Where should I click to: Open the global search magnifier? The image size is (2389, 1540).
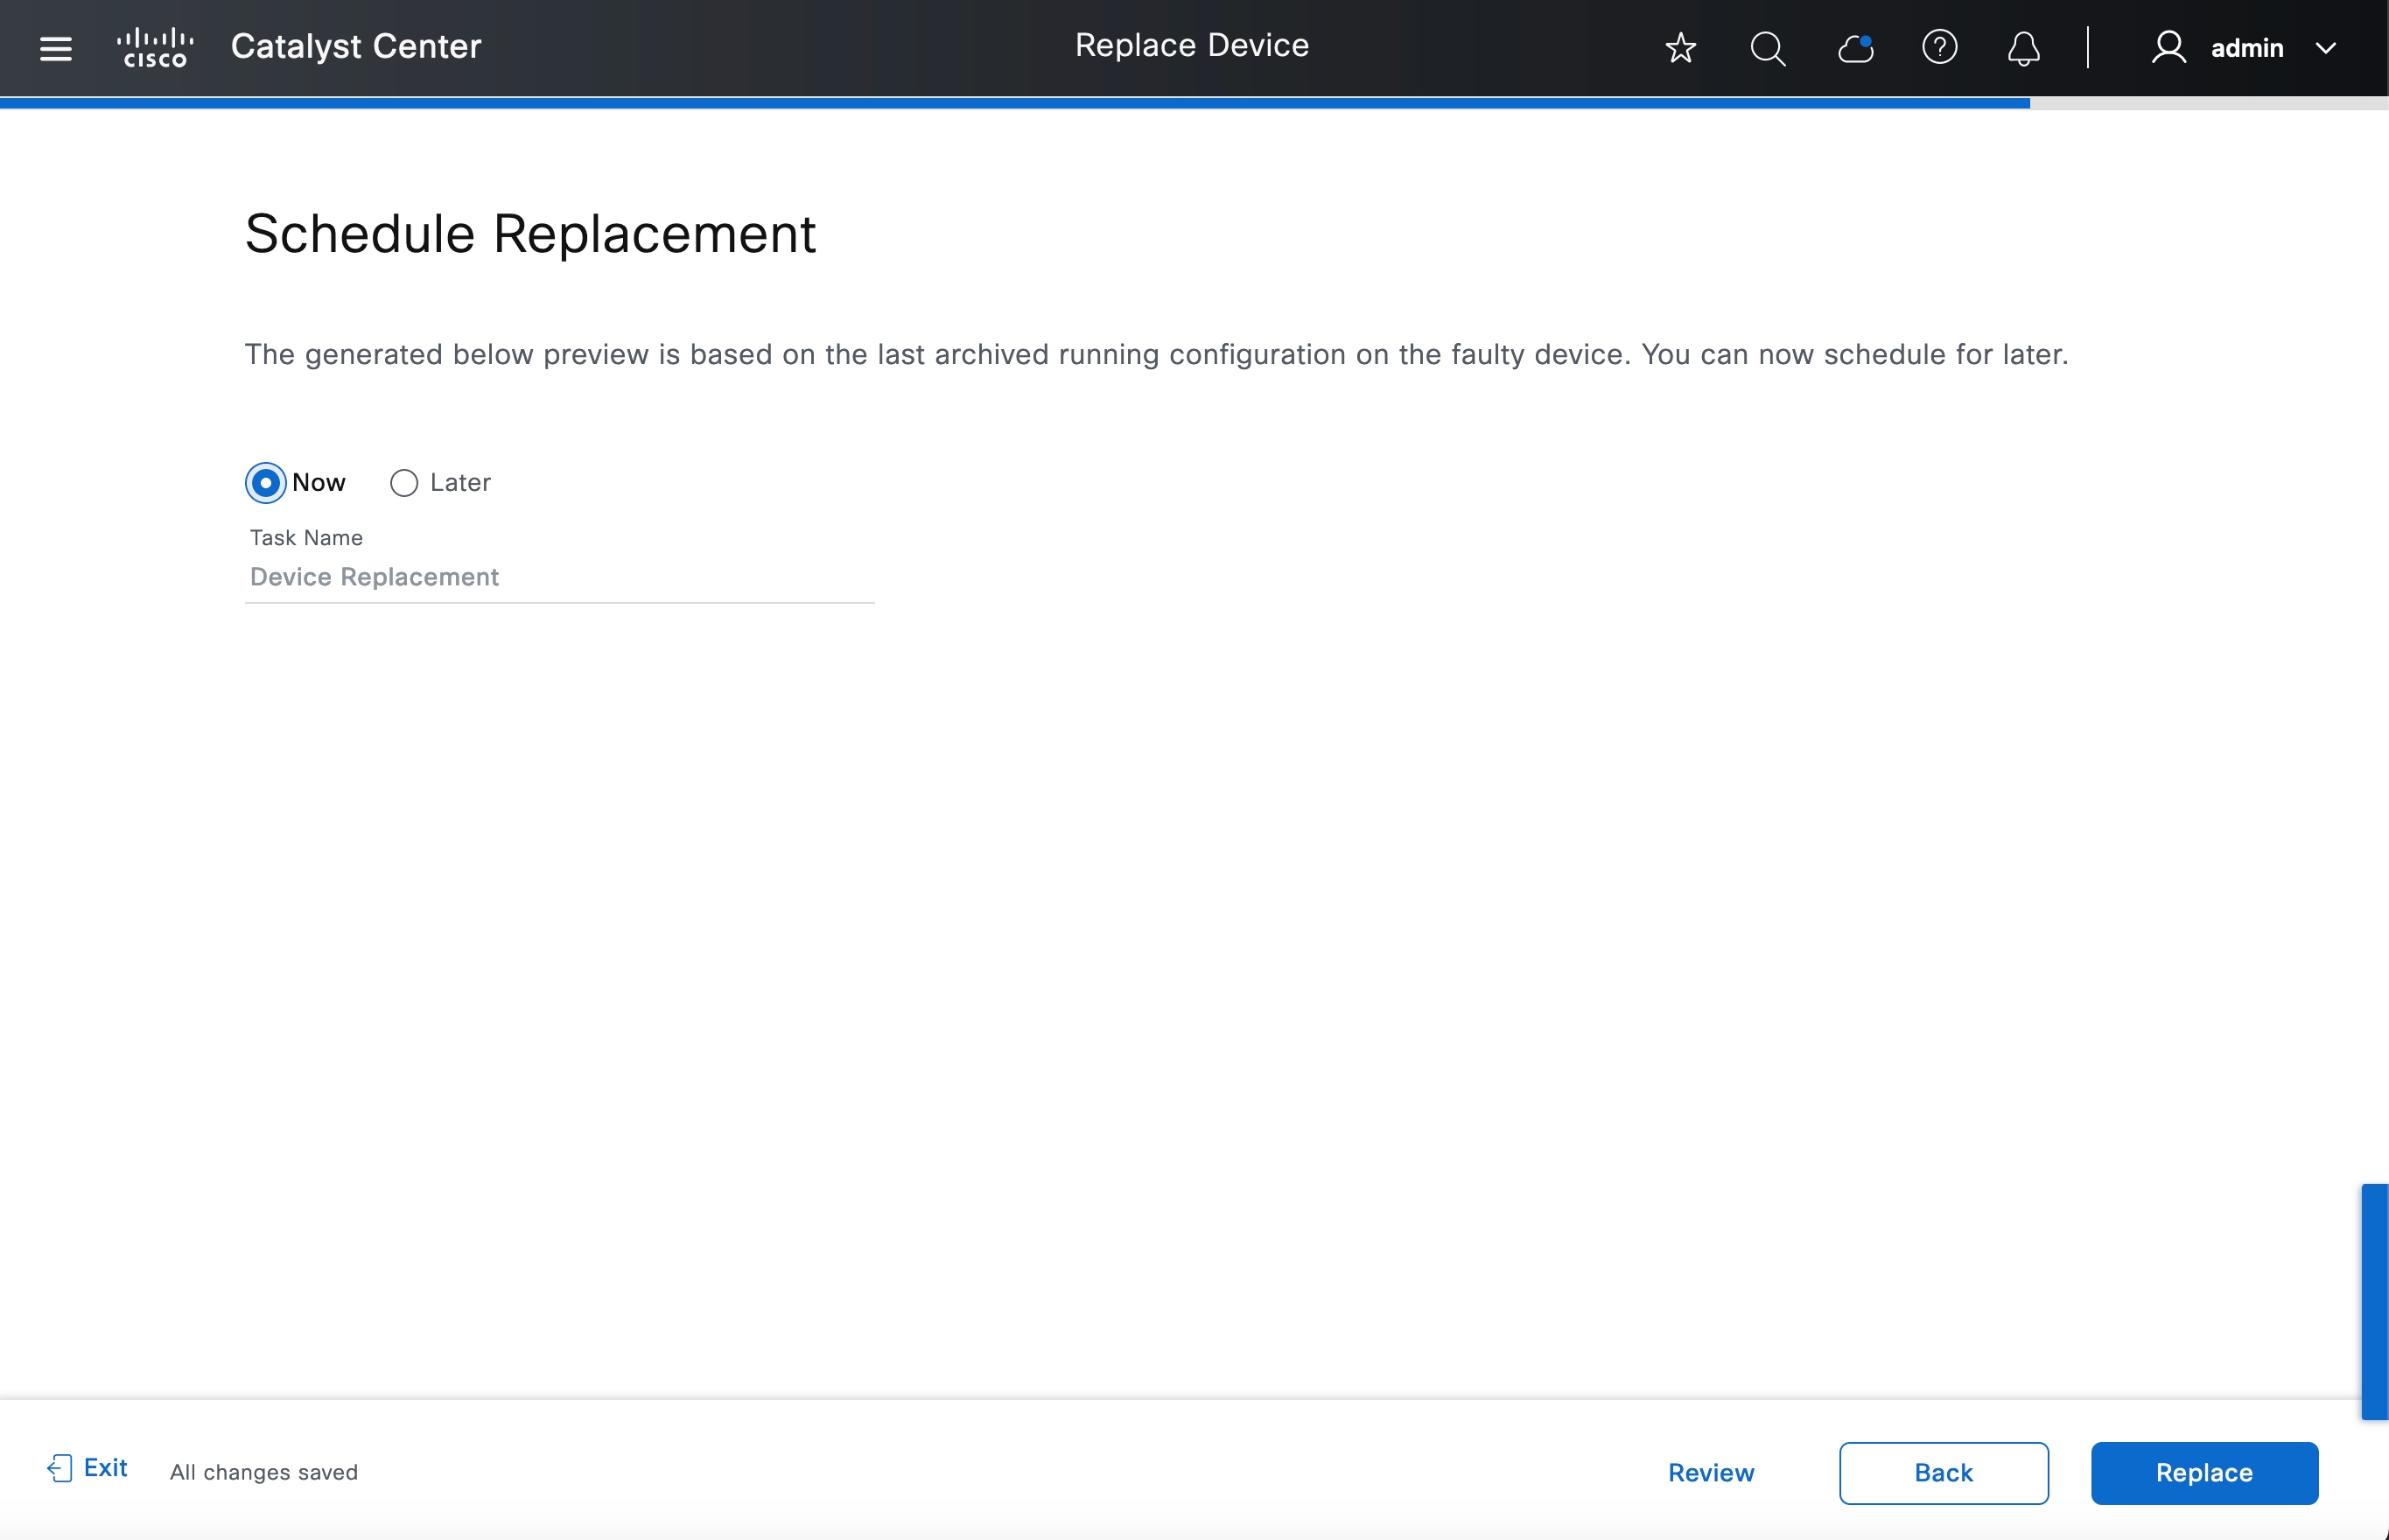pos(1767,48)
